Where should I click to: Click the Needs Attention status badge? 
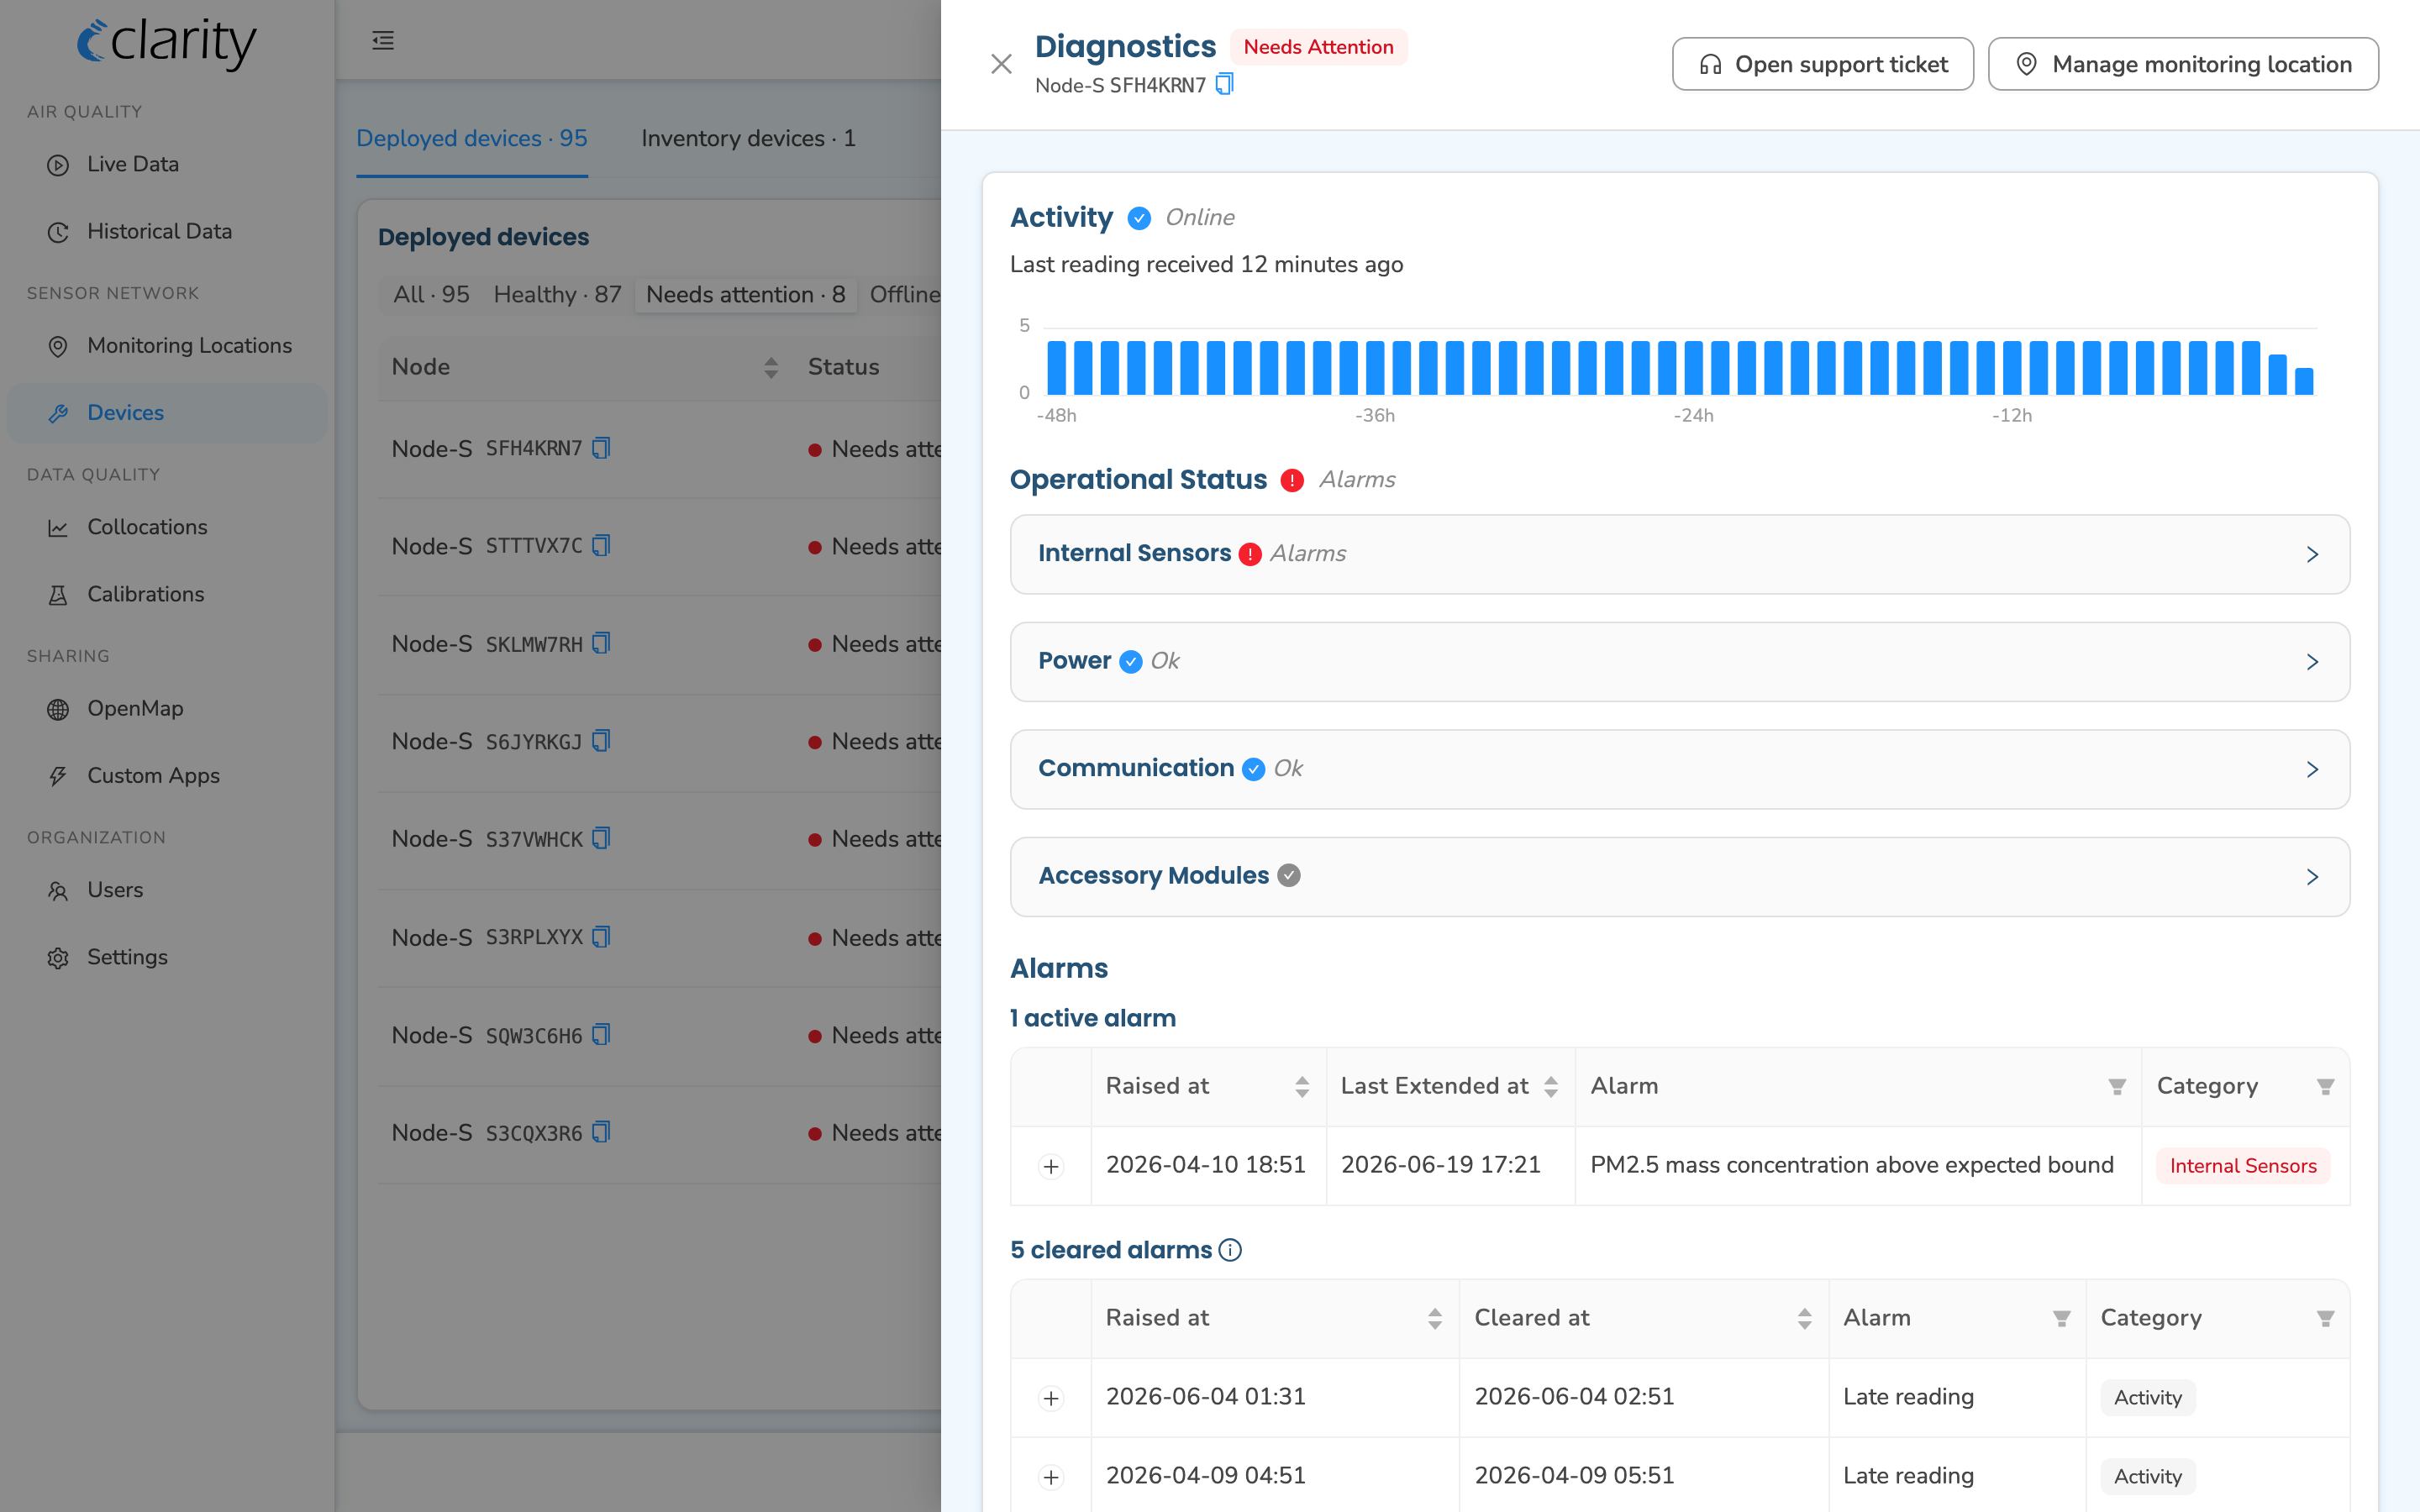click(x=1318, y=47)
